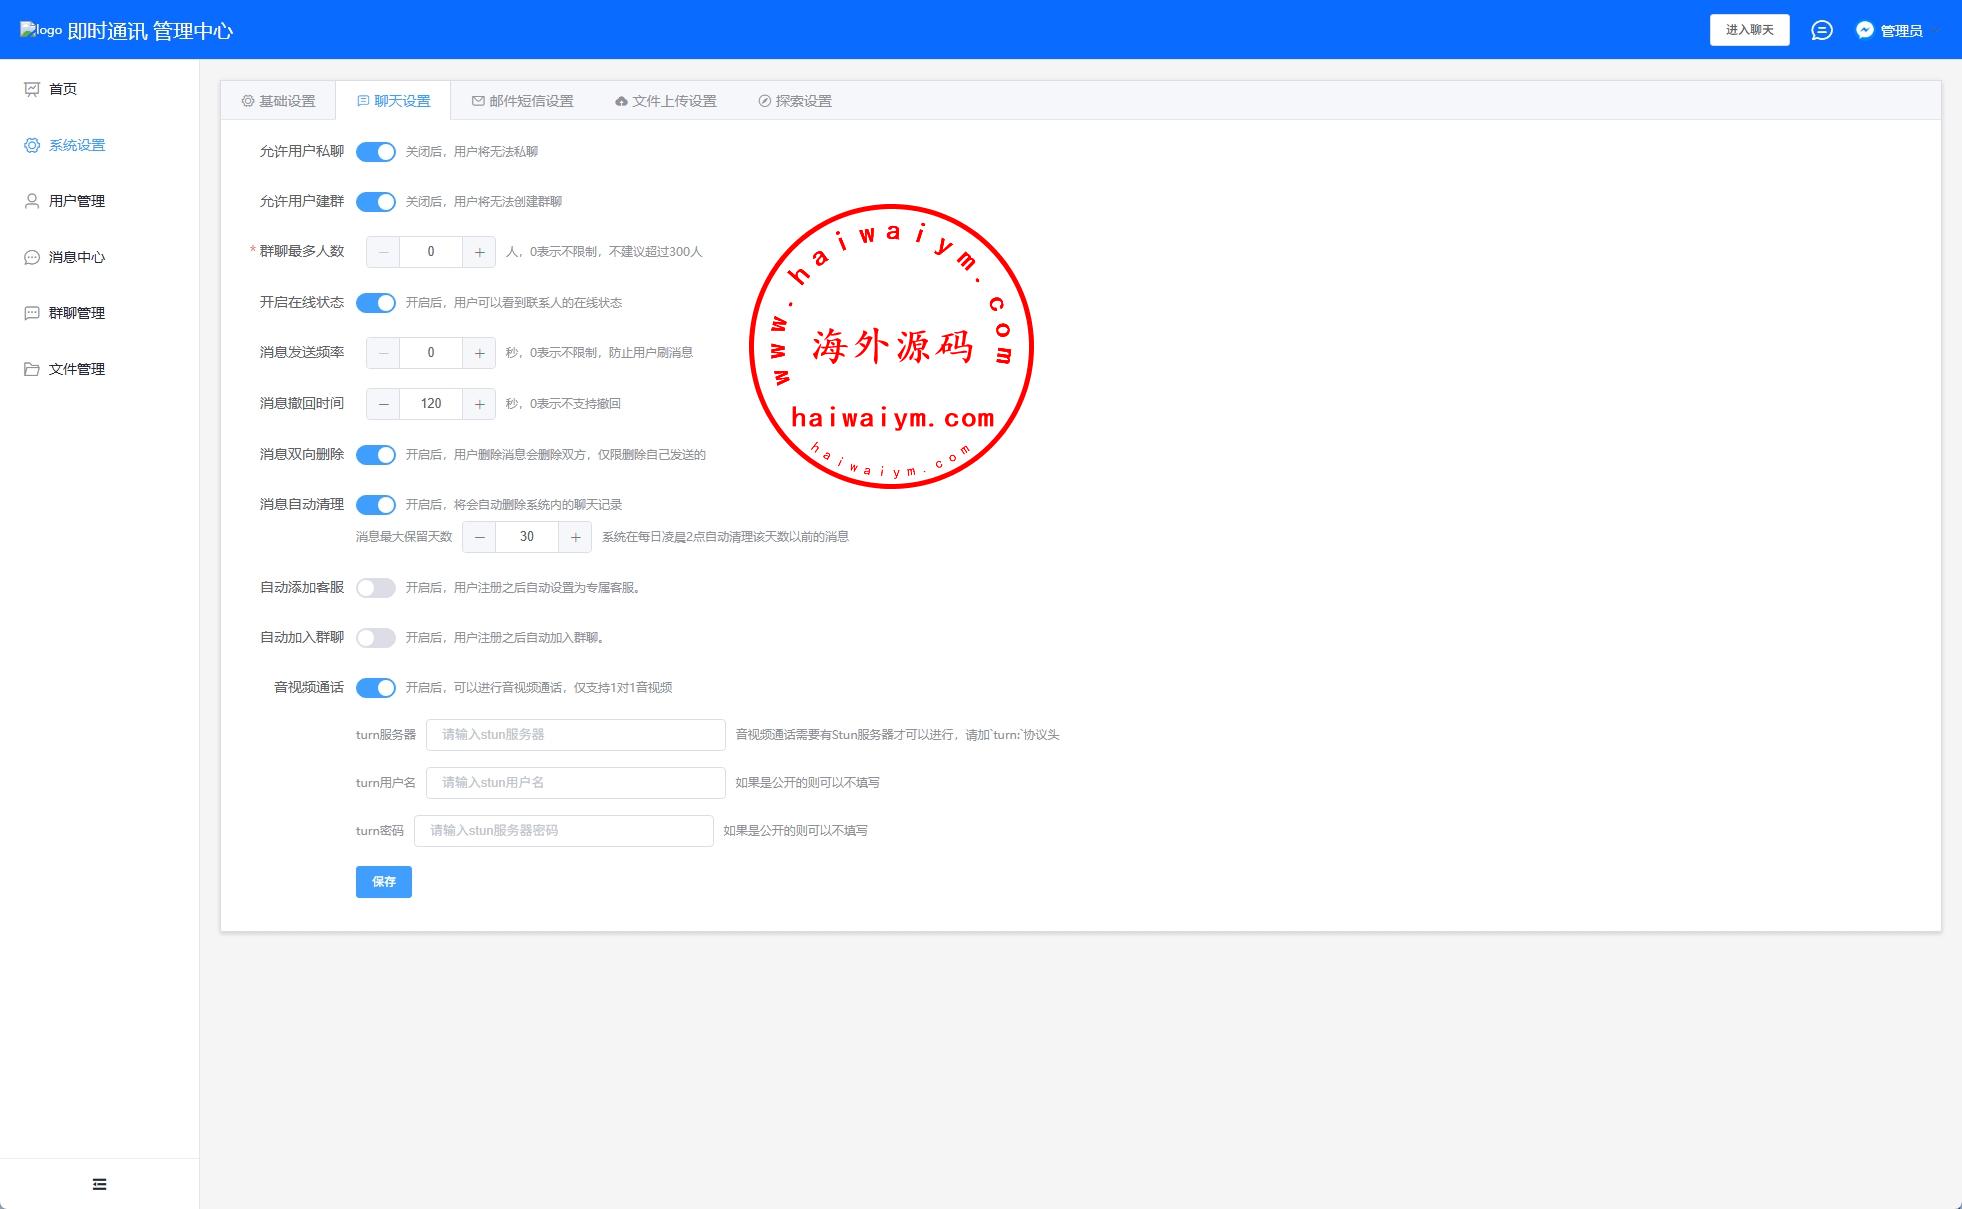1962x1209 pixels.
Task: Click the 保存 button
Action: pyautogui.click(x=383, y=882)
